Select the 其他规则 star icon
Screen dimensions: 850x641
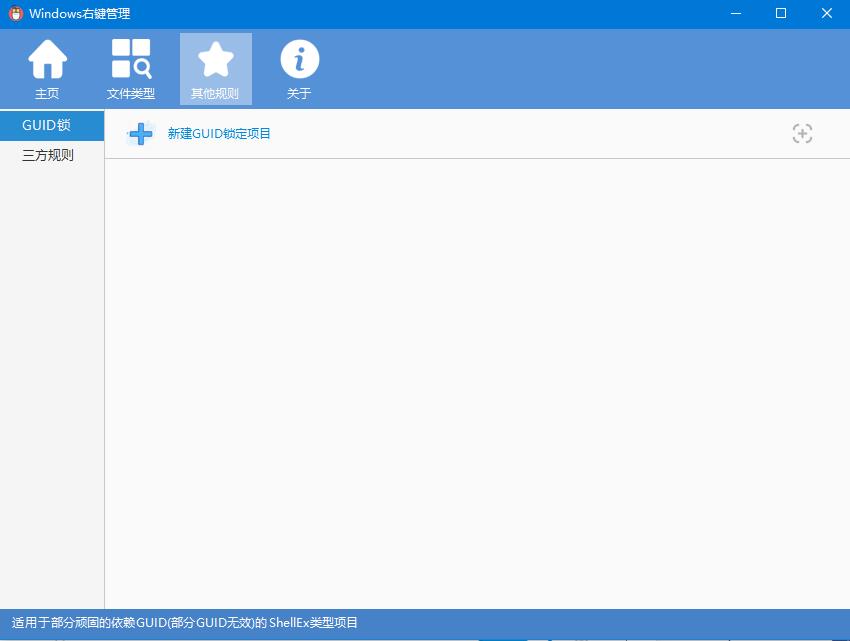click(215, 60)
